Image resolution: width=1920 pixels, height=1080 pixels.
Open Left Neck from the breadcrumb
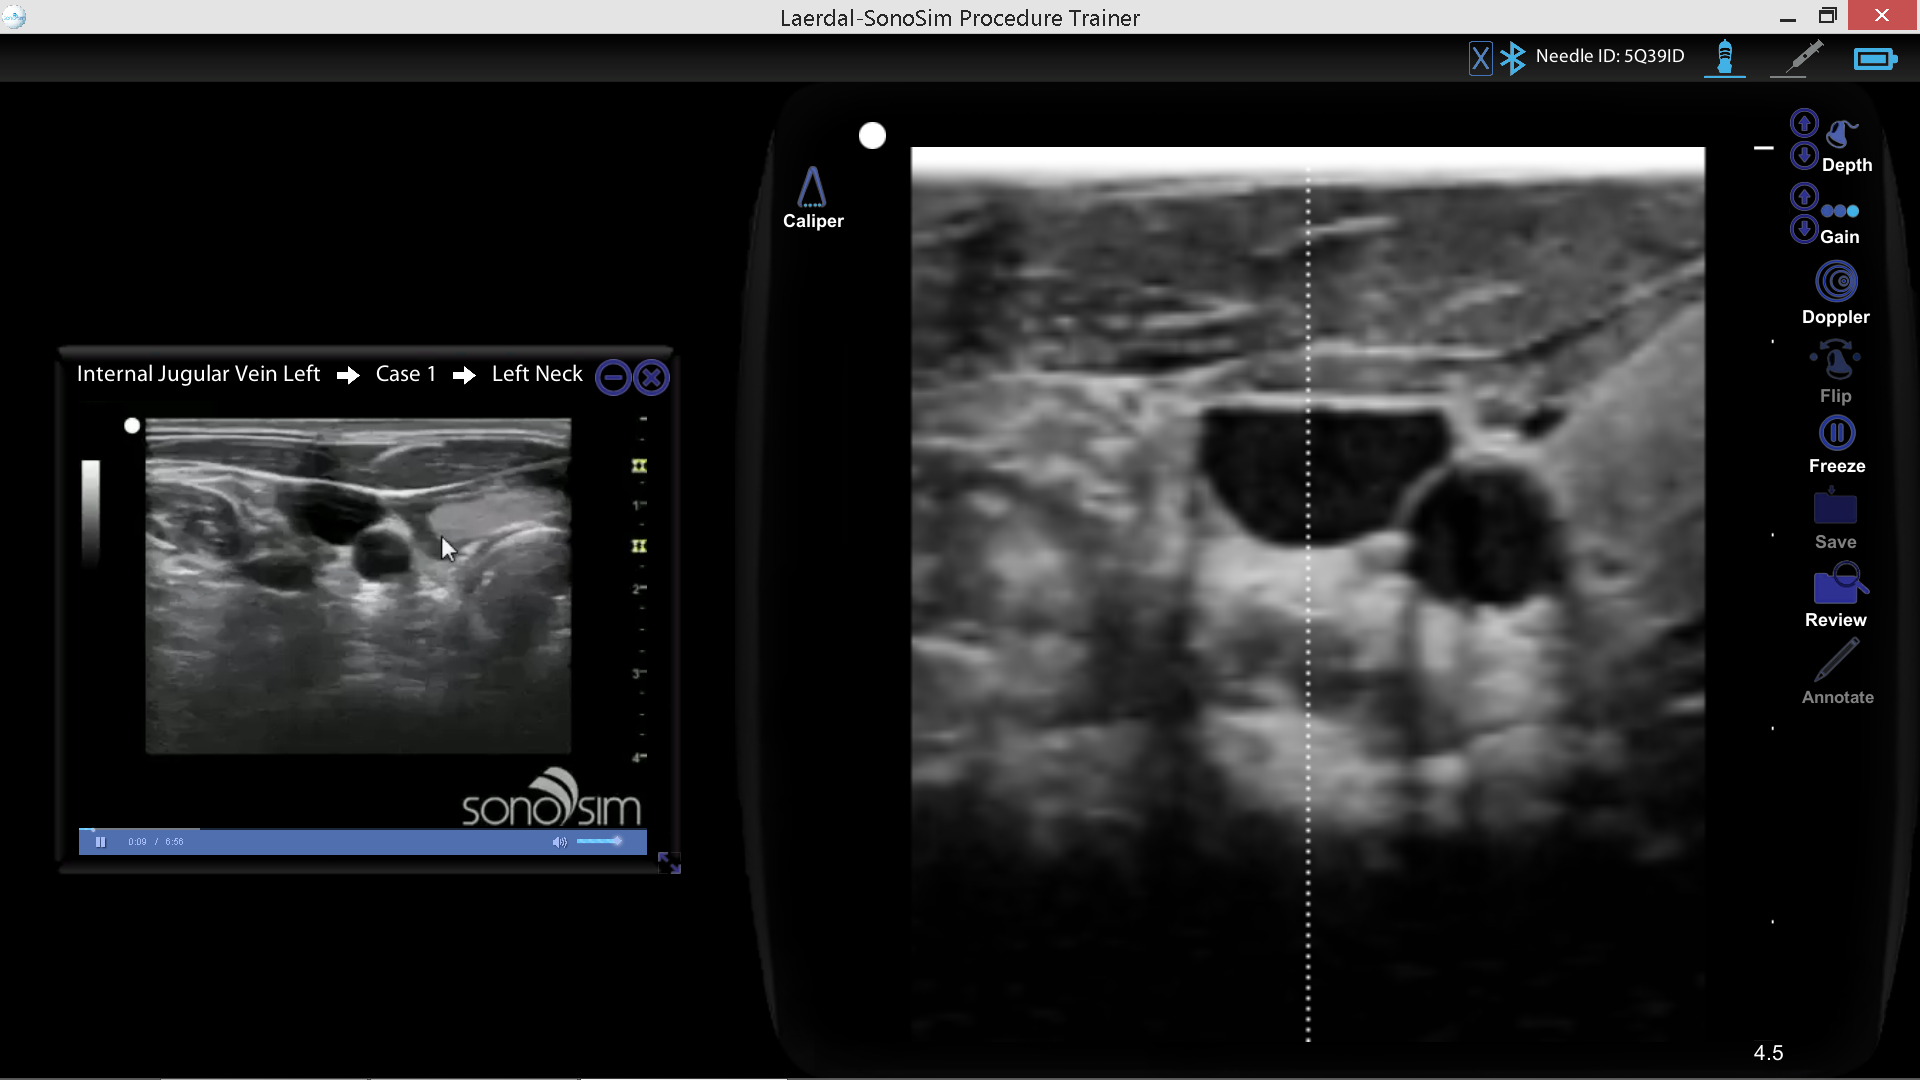coord(536,374)
